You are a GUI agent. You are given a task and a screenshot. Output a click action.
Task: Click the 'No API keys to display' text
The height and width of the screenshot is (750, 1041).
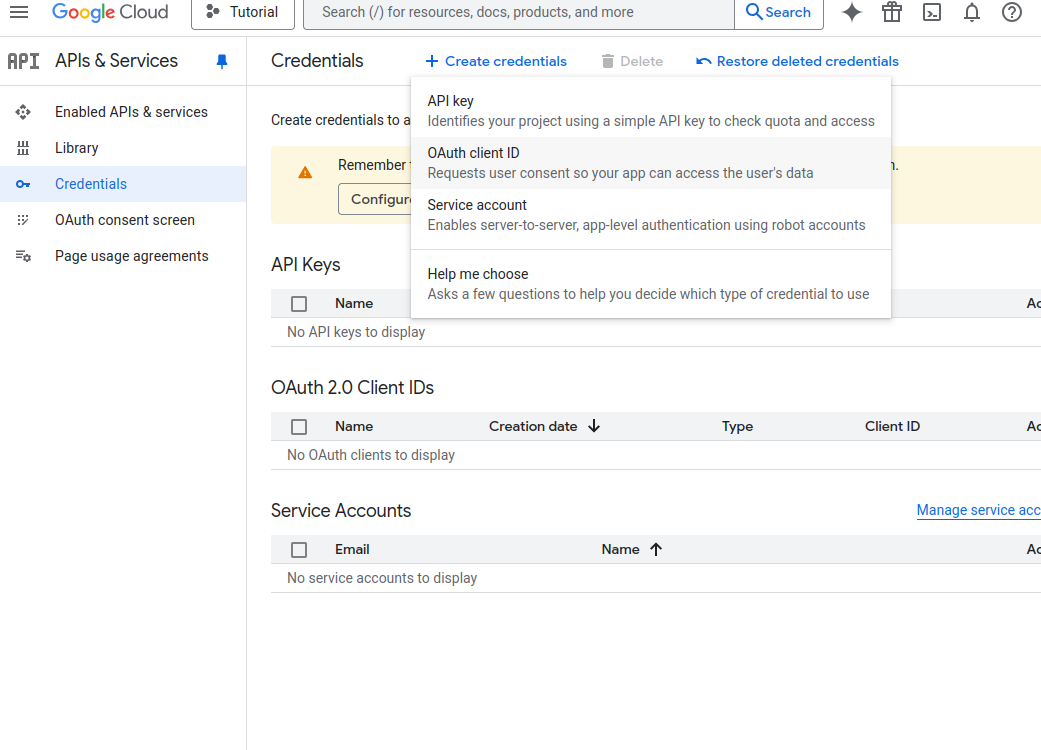[356, 332]
